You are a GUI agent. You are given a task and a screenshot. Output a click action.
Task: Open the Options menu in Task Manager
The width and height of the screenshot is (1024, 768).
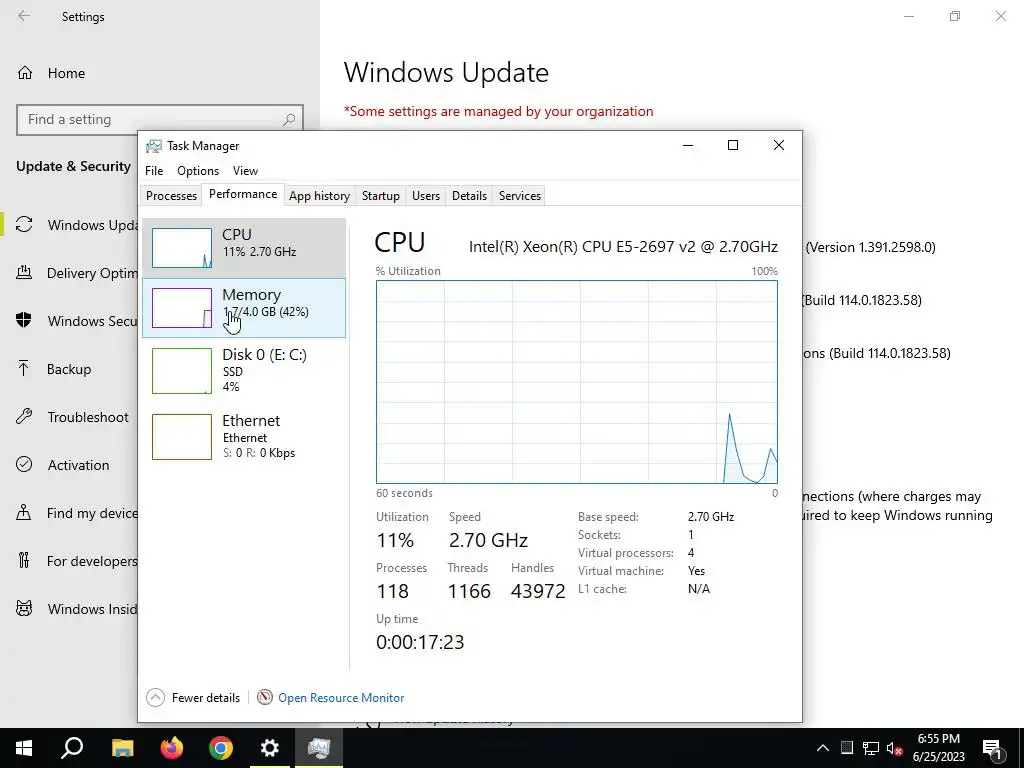coord(198,170)
